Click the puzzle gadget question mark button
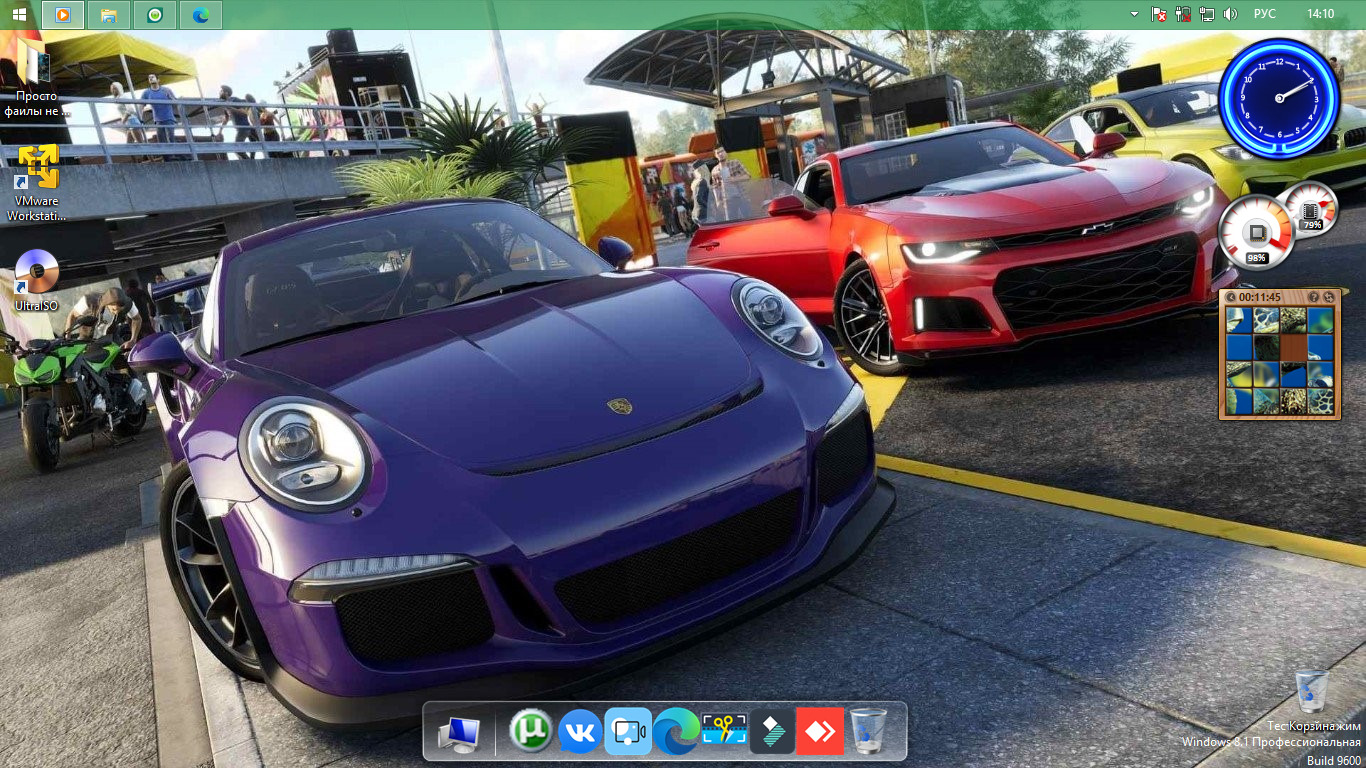The image size is (1366, 768). (x=1313, y=297)
